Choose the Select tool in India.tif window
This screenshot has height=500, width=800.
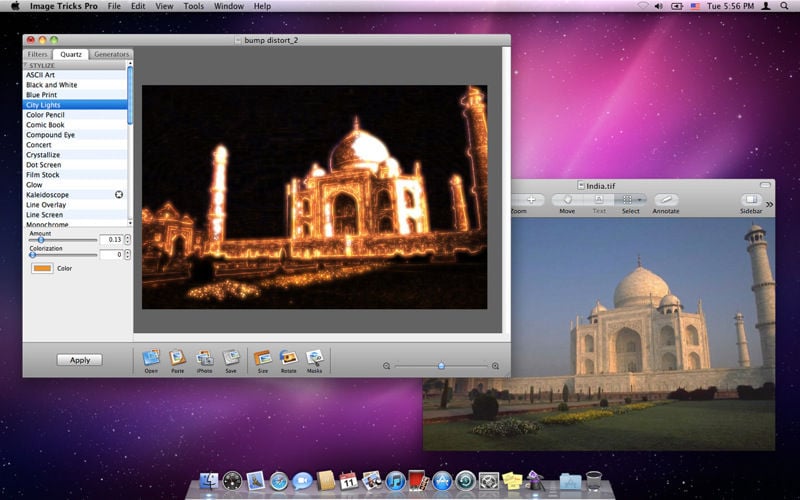click(x=628, y=199)
